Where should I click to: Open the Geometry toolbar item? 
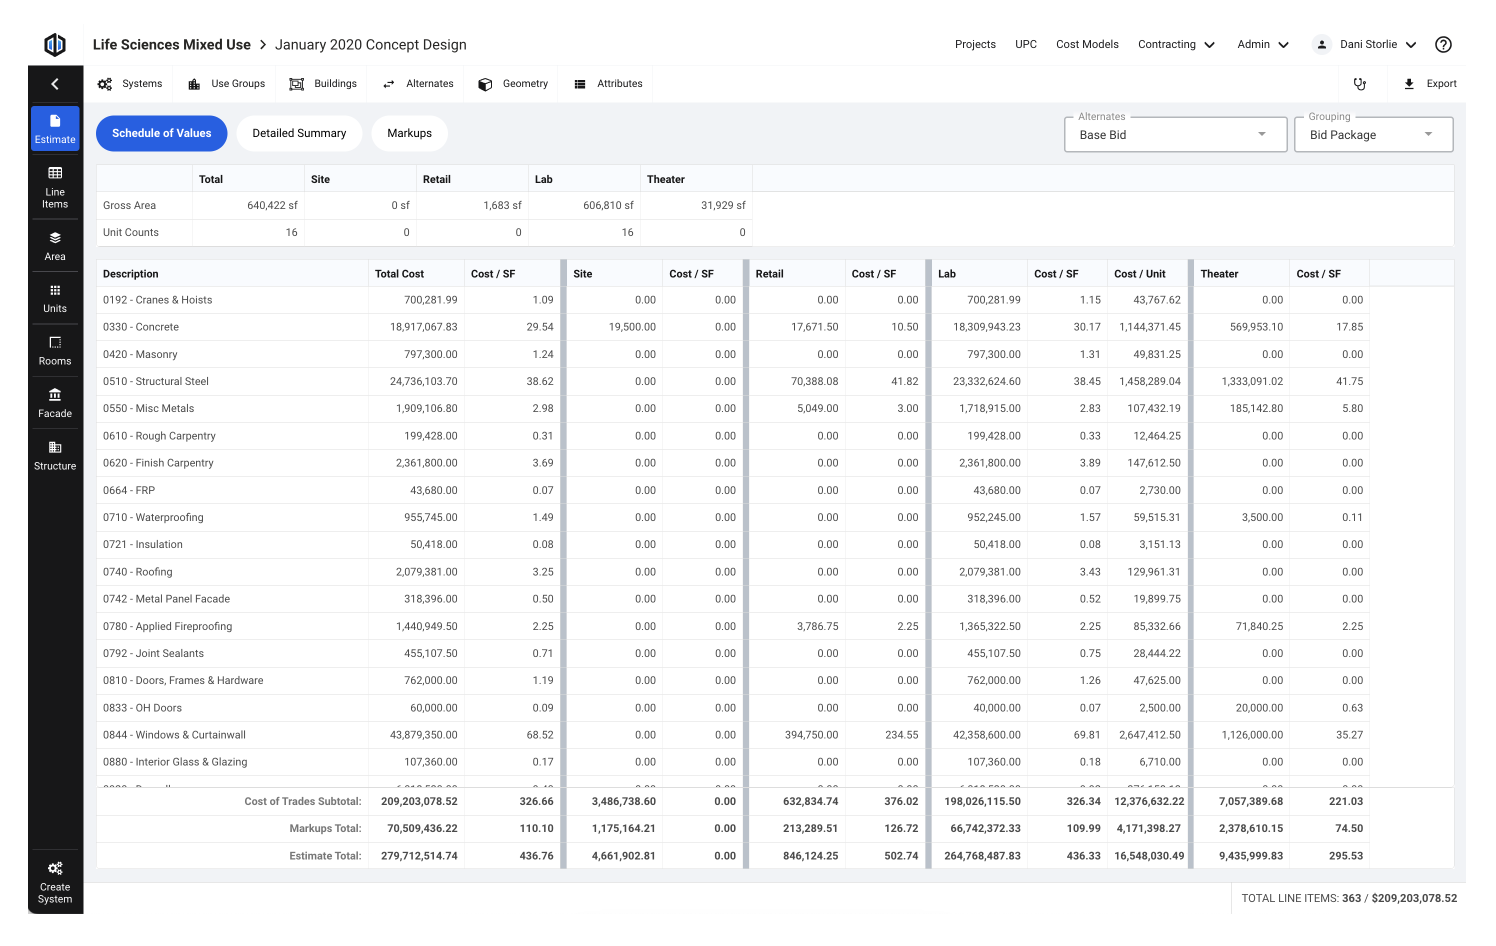click(513, 84)
